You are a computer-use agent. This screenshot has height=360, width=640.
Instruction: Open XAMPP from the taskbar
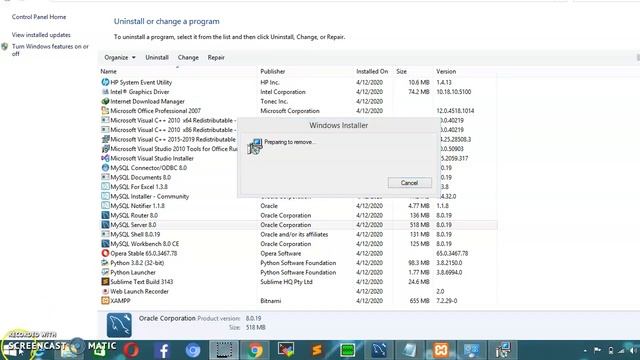pyautogui.click(x=440, y=350)
